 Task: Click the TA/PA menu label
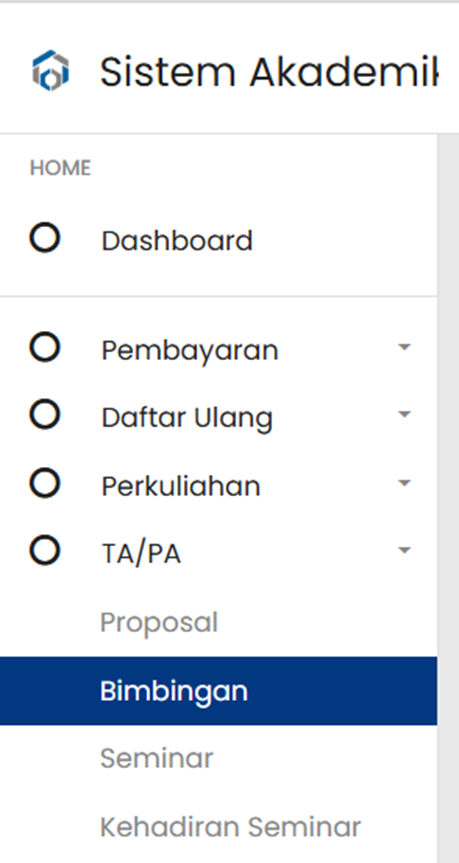[x=141, y=554]
